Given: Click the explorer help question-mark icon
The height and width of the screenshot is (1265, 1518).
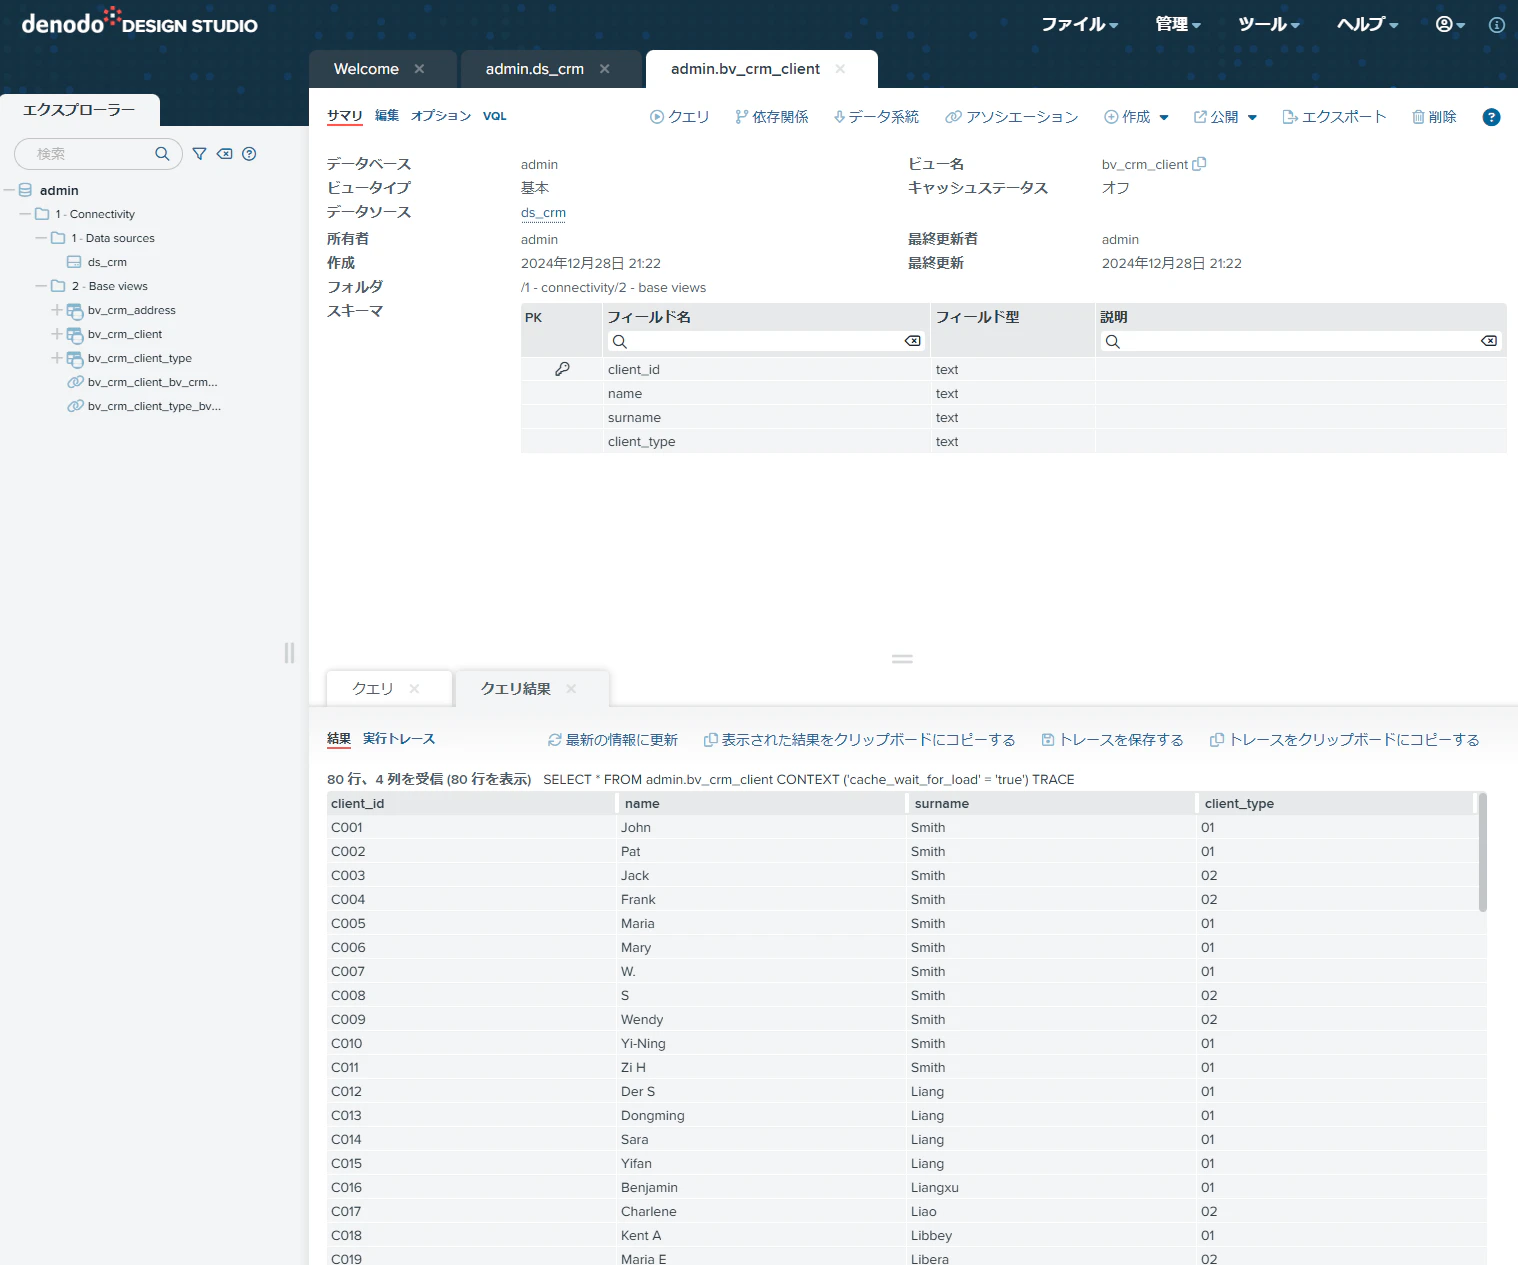Looking at the screenshot, I should point(250,154).
